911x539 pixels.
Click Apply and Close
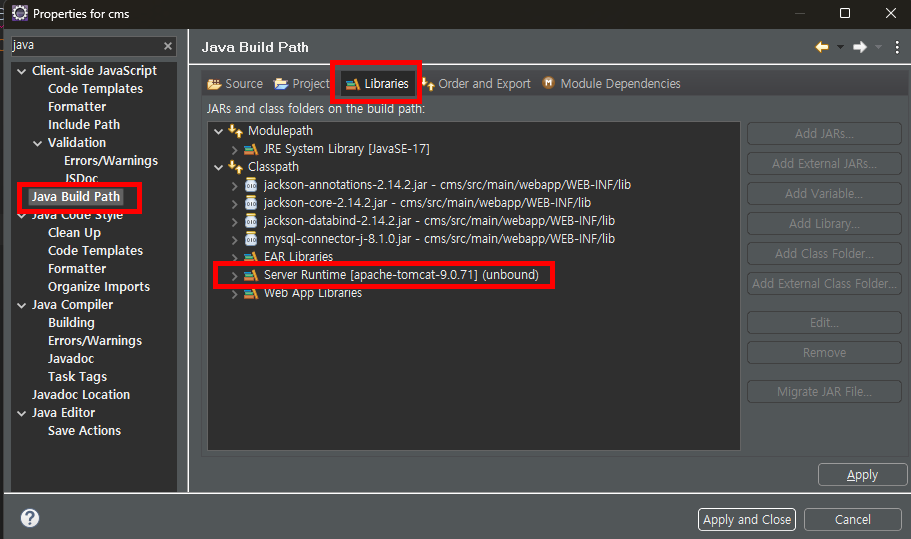[x=747, y=519]
